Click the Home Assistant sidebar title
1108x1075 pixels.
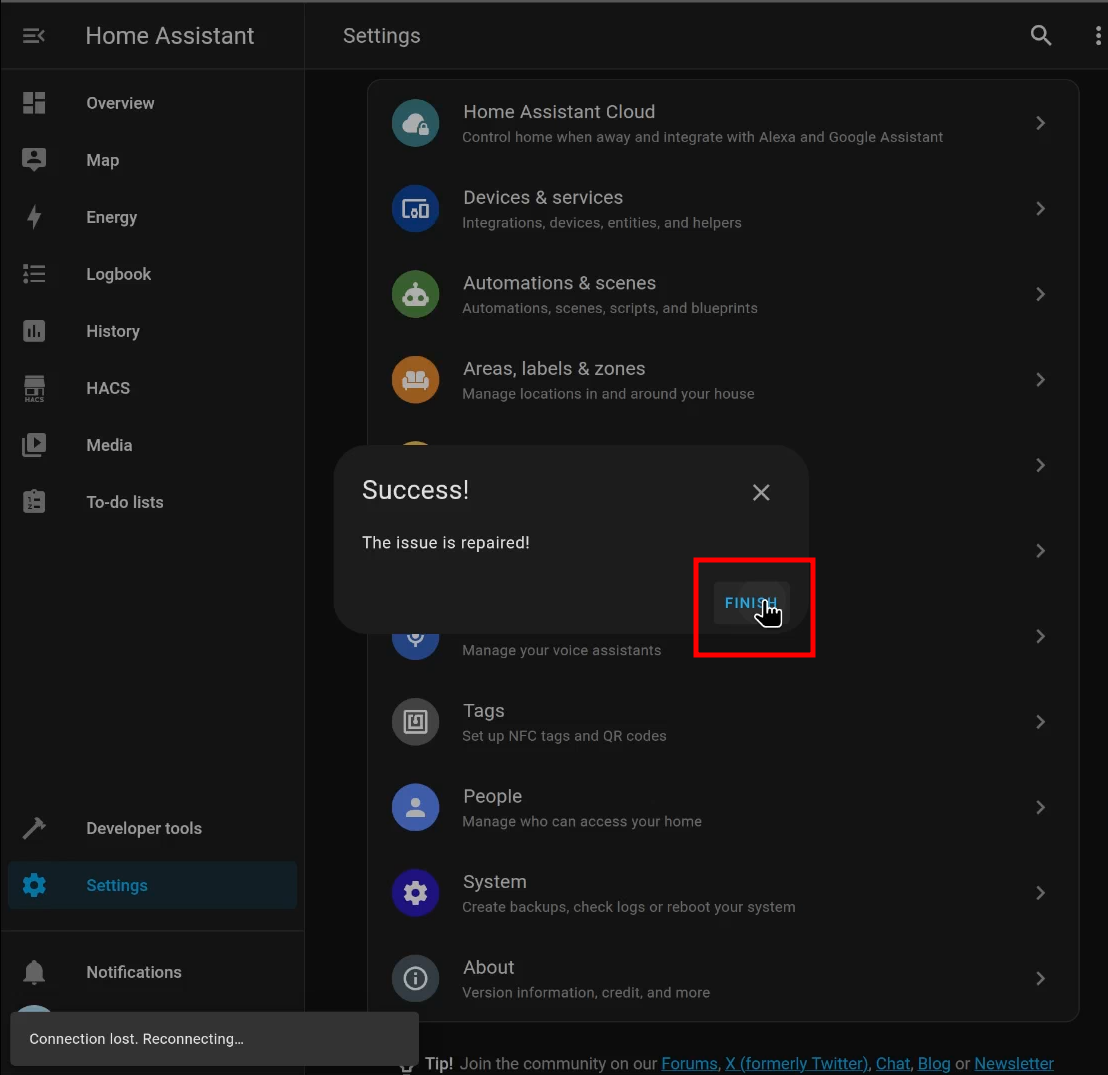pyautogui.click(x=170, y=35)
